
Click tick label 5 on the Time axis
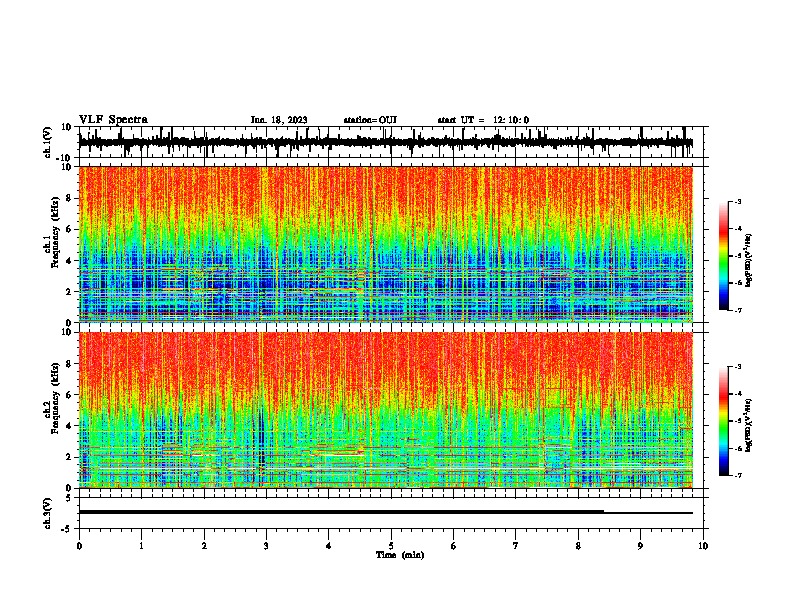click(x=391, y=546)
